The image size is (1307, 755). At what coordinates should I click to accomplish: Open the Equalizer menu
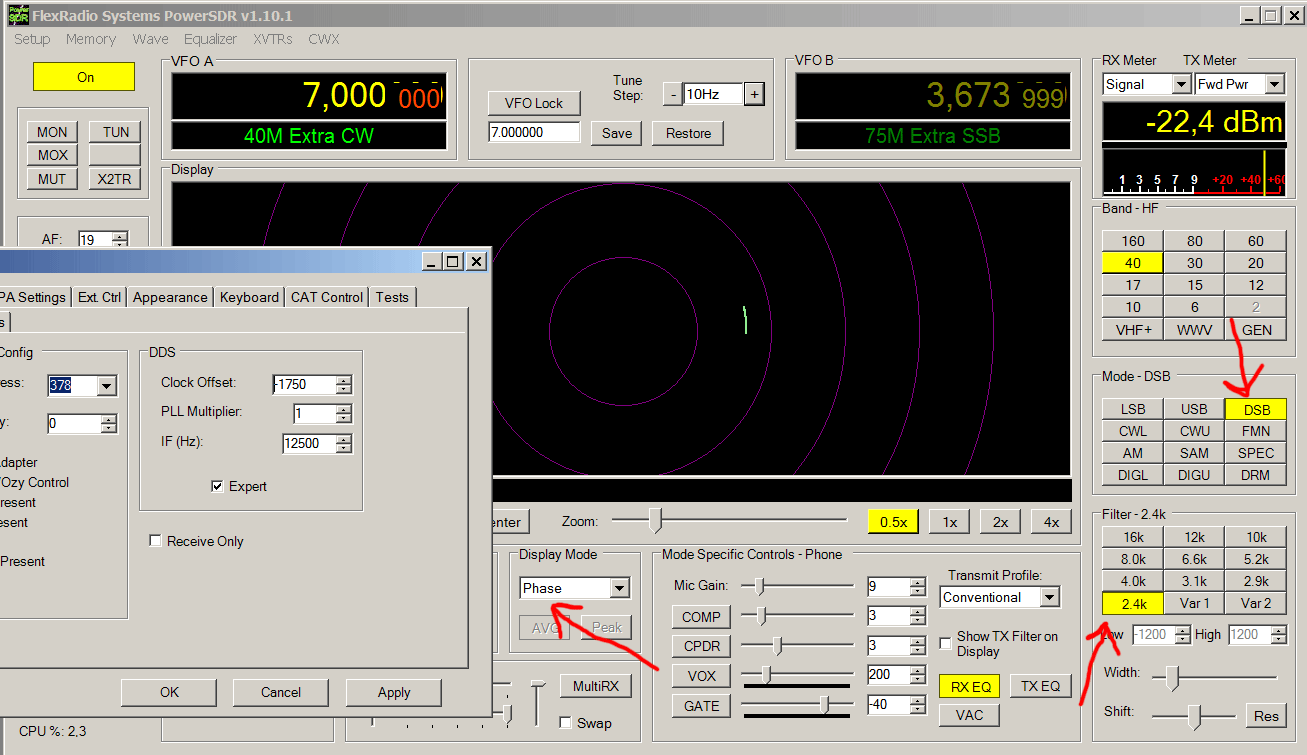coord(210,39)
